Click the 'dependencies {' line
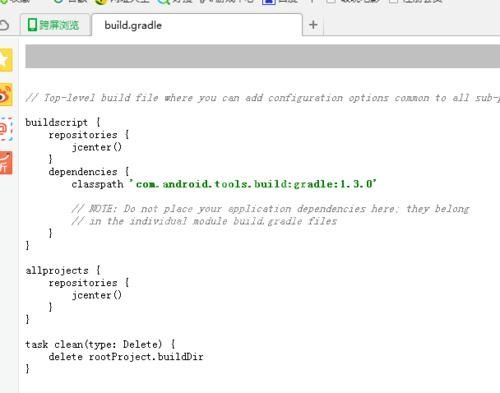The image size is (500, 393). coord(89,172)
